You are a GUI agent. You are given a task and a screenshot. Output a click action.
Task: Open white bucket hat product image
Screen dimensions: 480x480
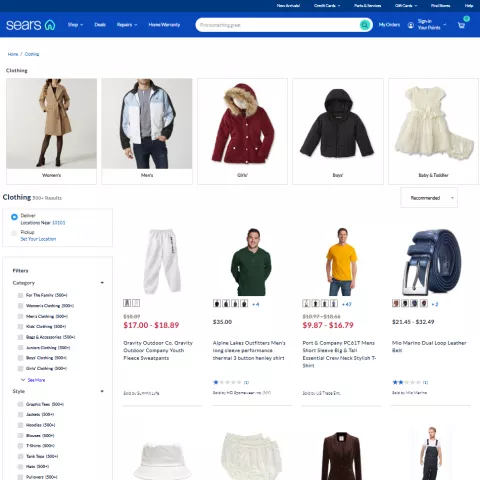tap(162, 462)
